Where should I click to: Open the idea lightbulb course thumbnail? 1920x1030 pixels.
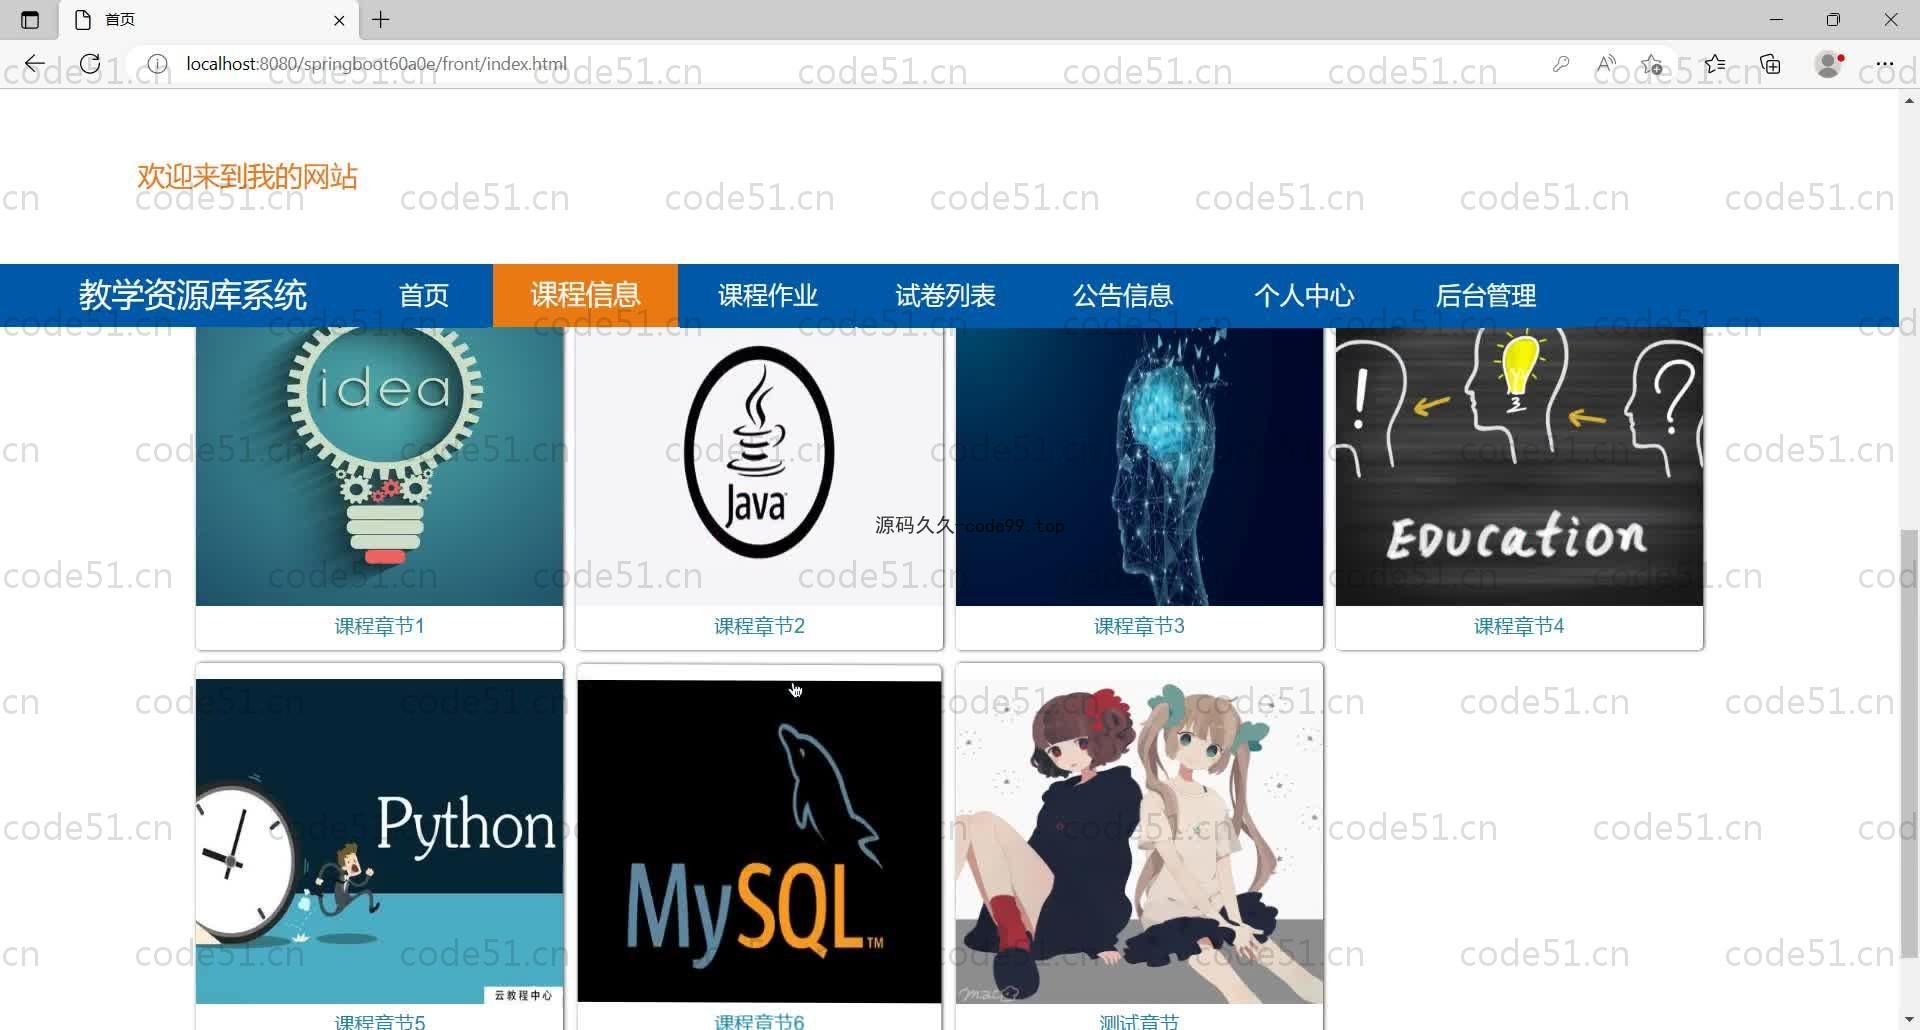tap(379, 466)
